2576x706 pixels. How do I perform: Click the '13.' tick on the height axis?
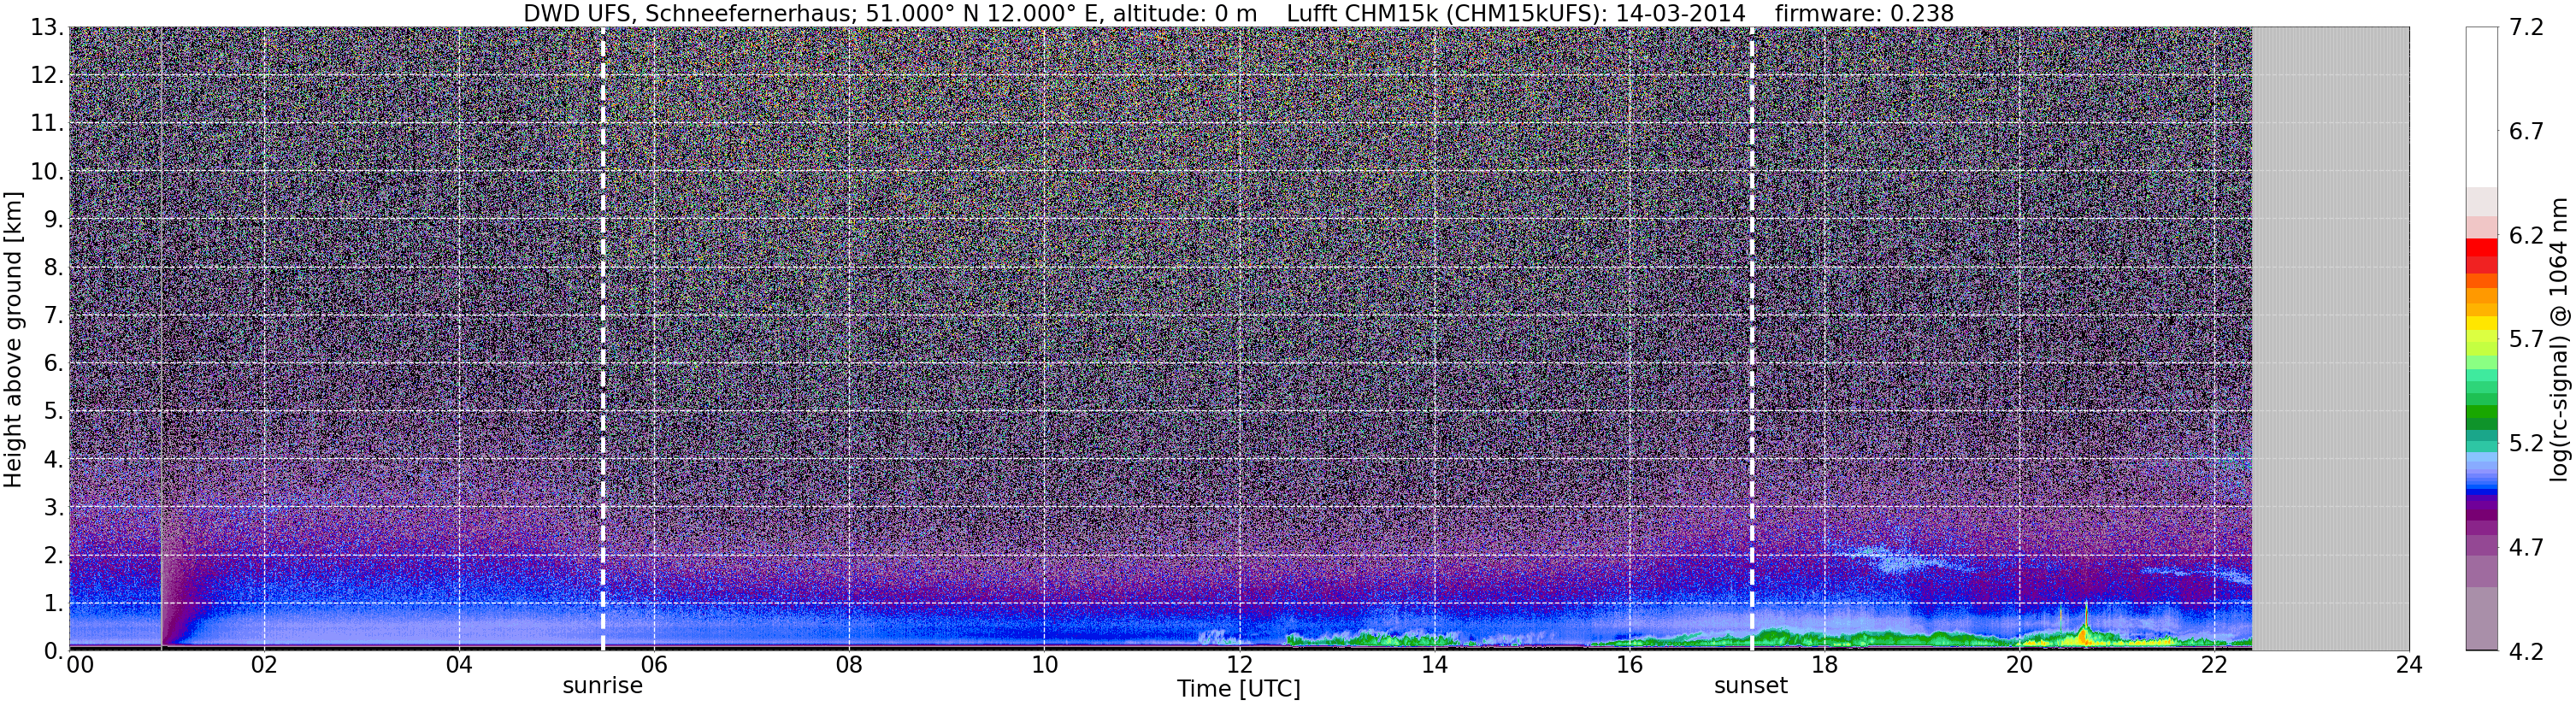tap(46, 28)
